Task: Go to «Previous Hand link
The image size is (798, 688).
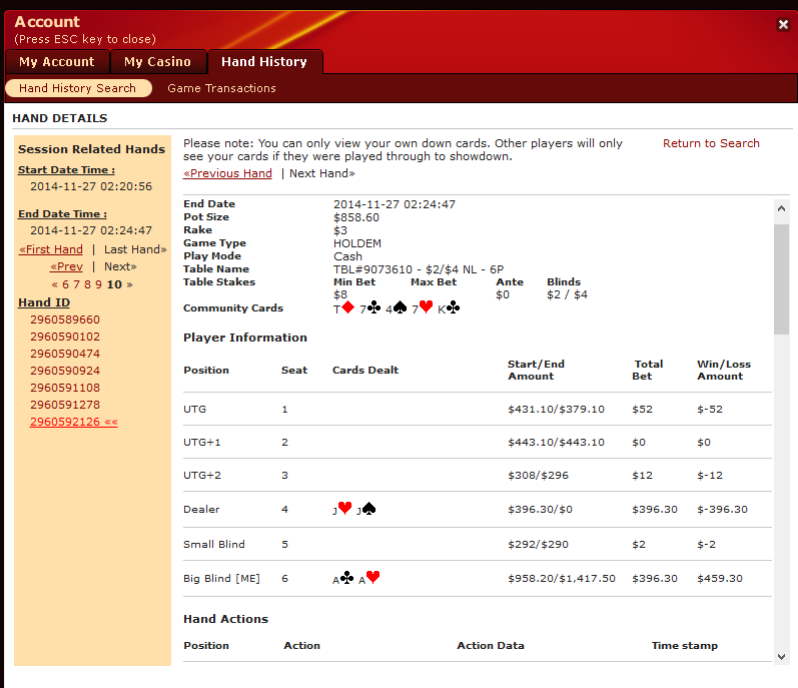Action: (227, 173)
